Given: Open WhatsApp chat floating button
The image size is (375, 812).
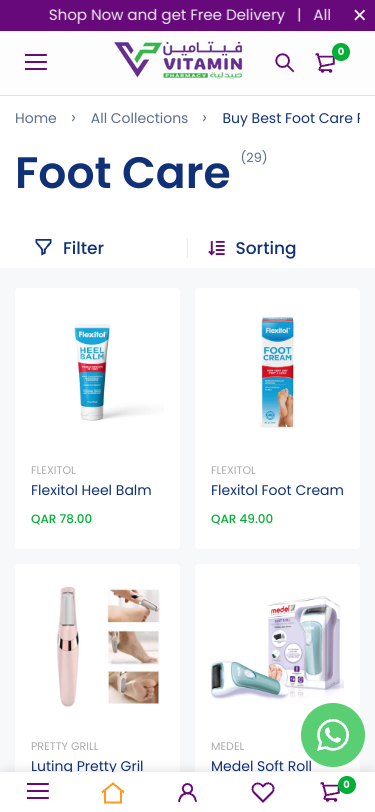Looking at the screenshot, I should coord(333,735).
